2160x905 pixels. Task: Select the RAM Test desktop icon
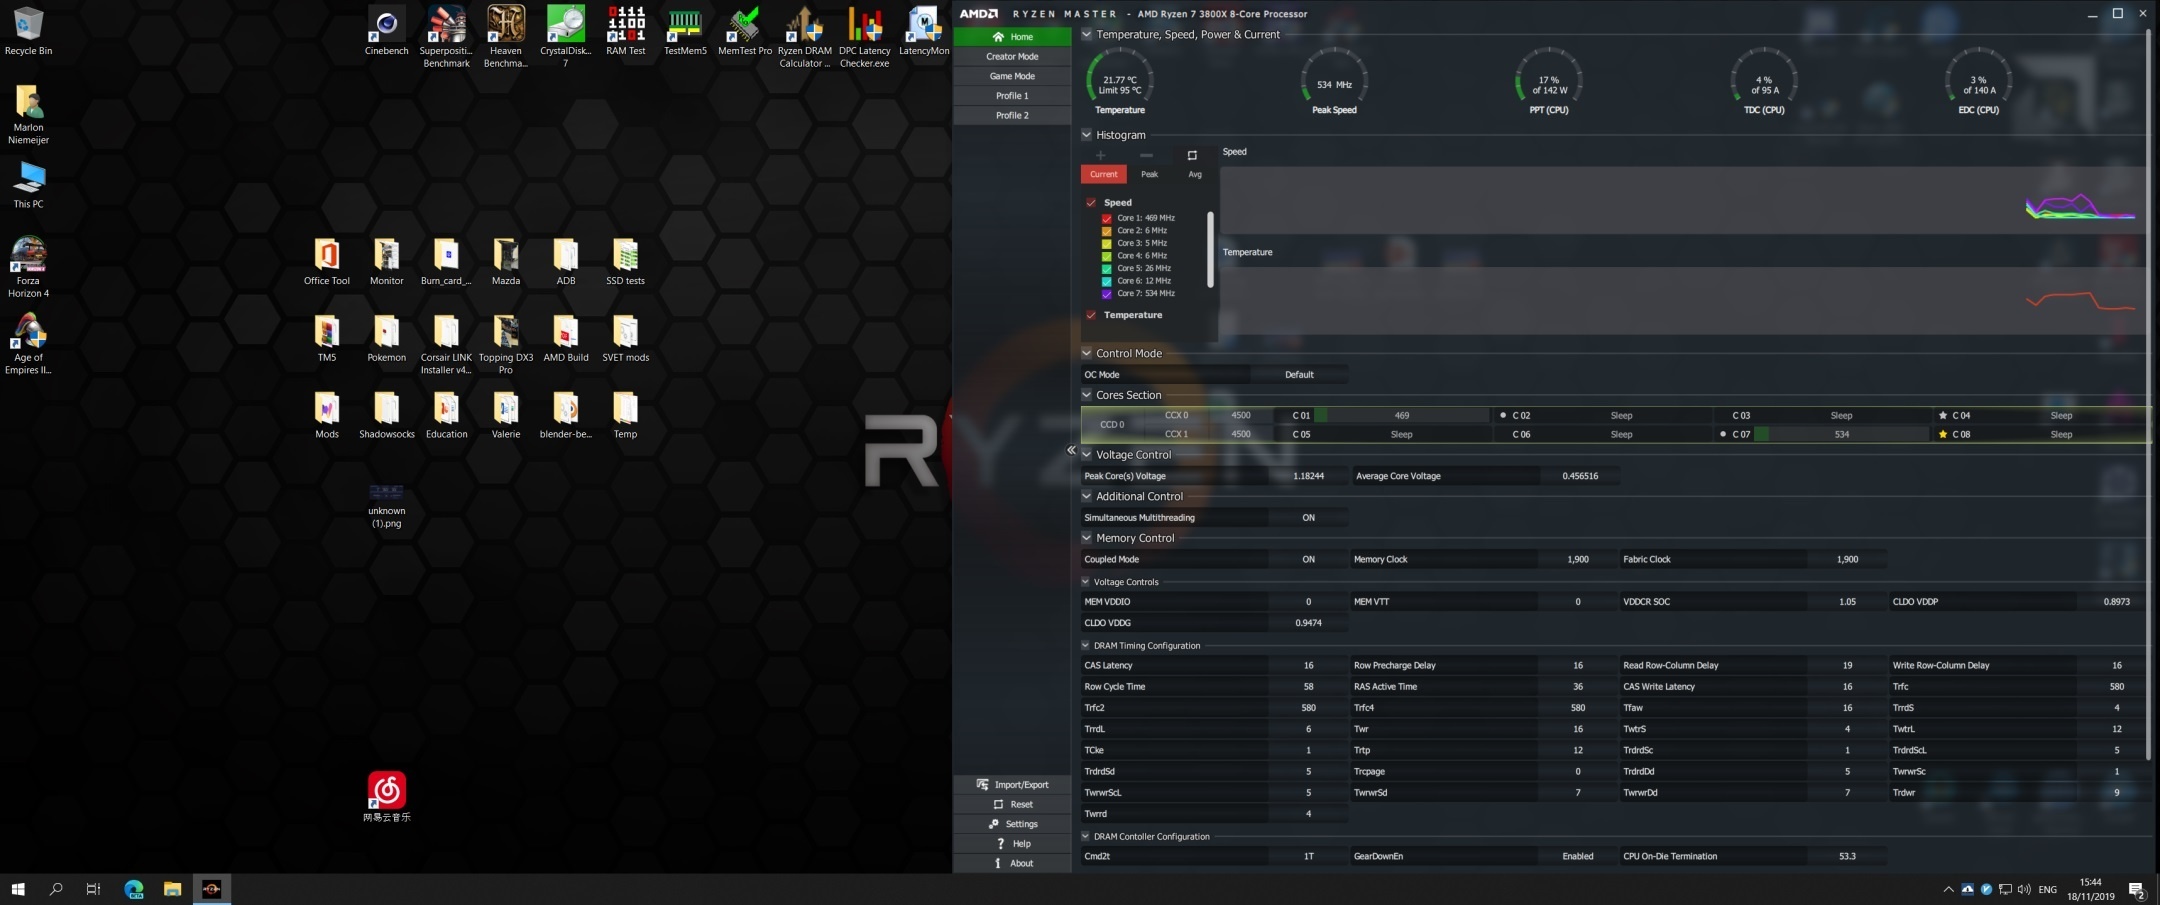[x=625, y=32]
